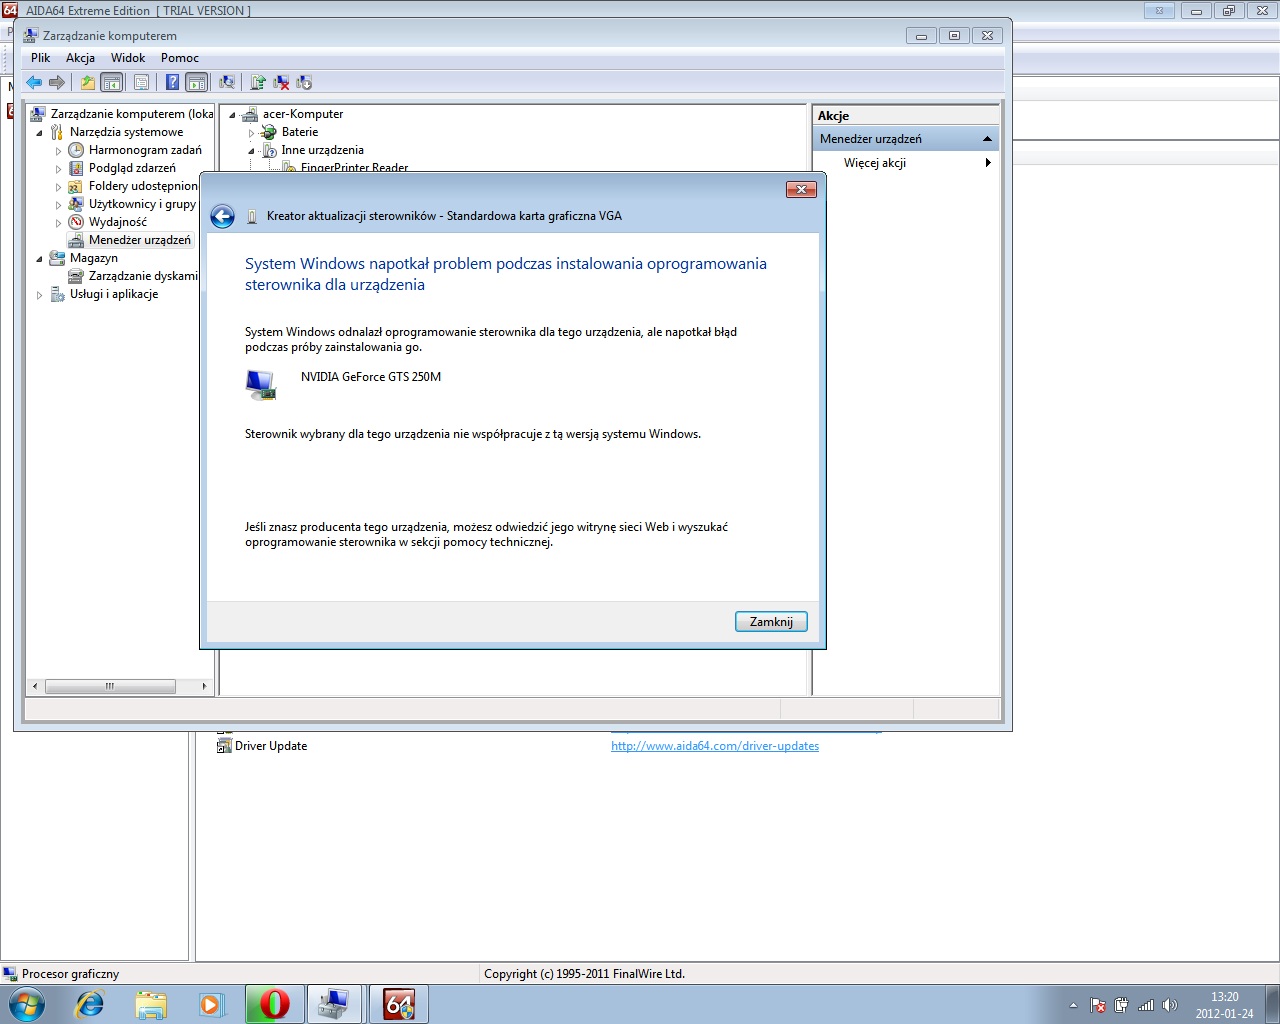Viewport: 1280px width, 1024px height.
Task: Select Narzędzia systemowe tools icon
Action: (57, 132)
